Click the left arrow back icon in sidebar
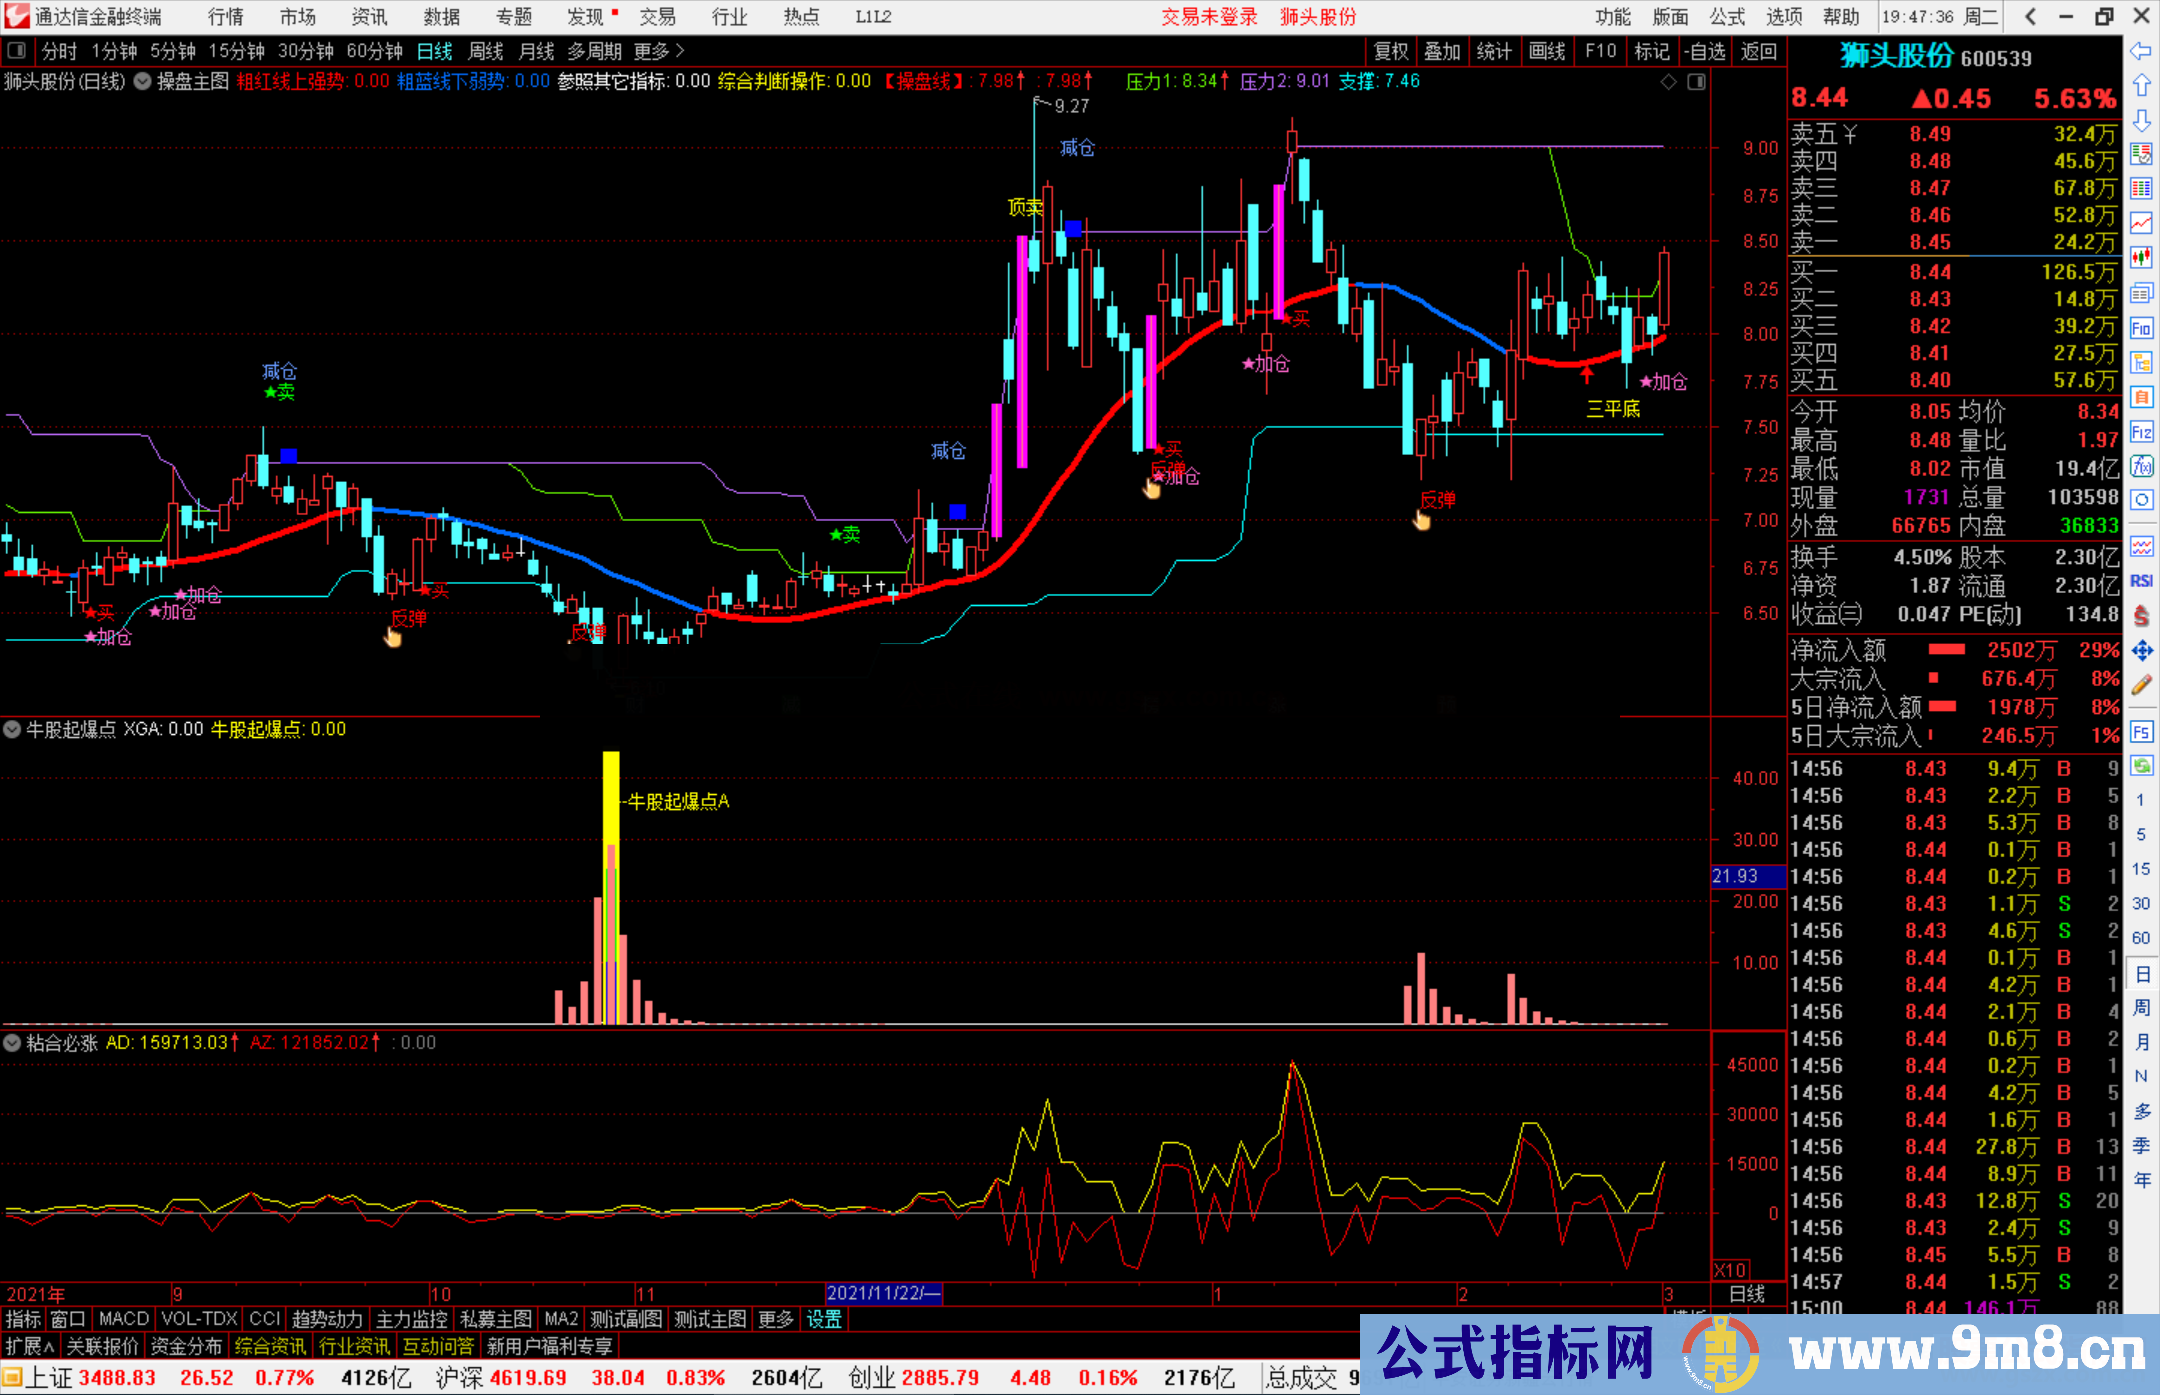 pos(2141,51)
